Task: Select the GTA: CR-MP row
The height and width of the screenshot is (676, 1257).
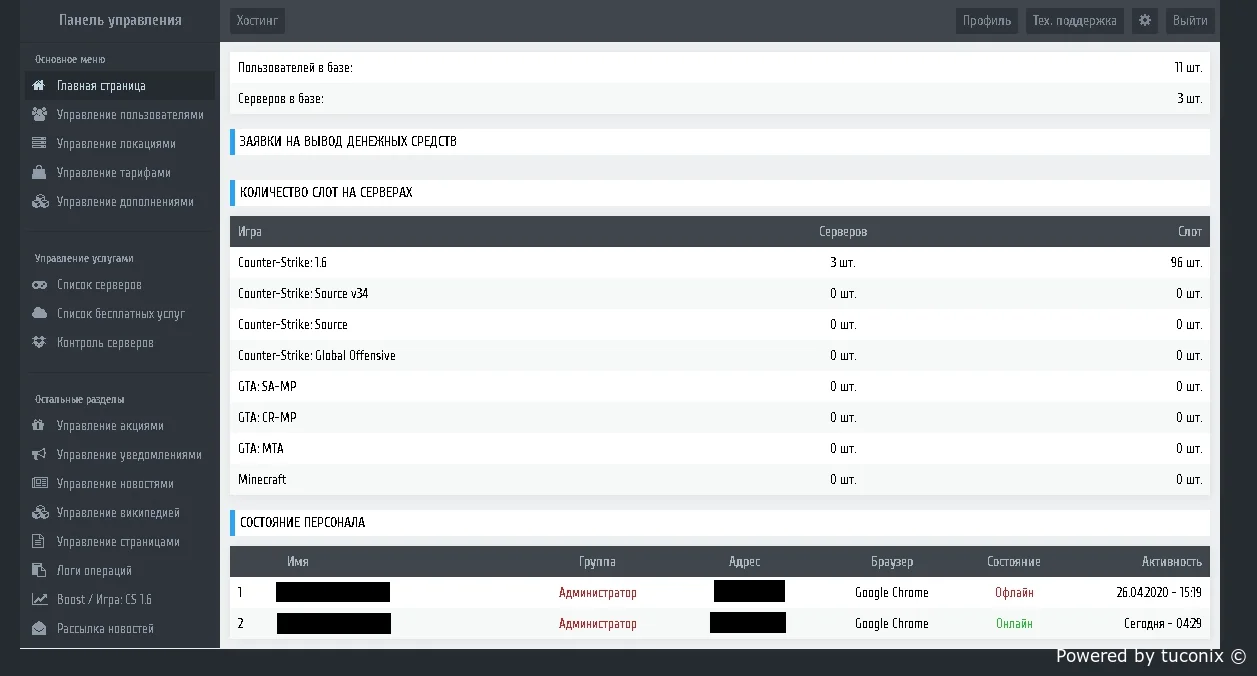Action: pyautogui.click(x=719, y=418)
